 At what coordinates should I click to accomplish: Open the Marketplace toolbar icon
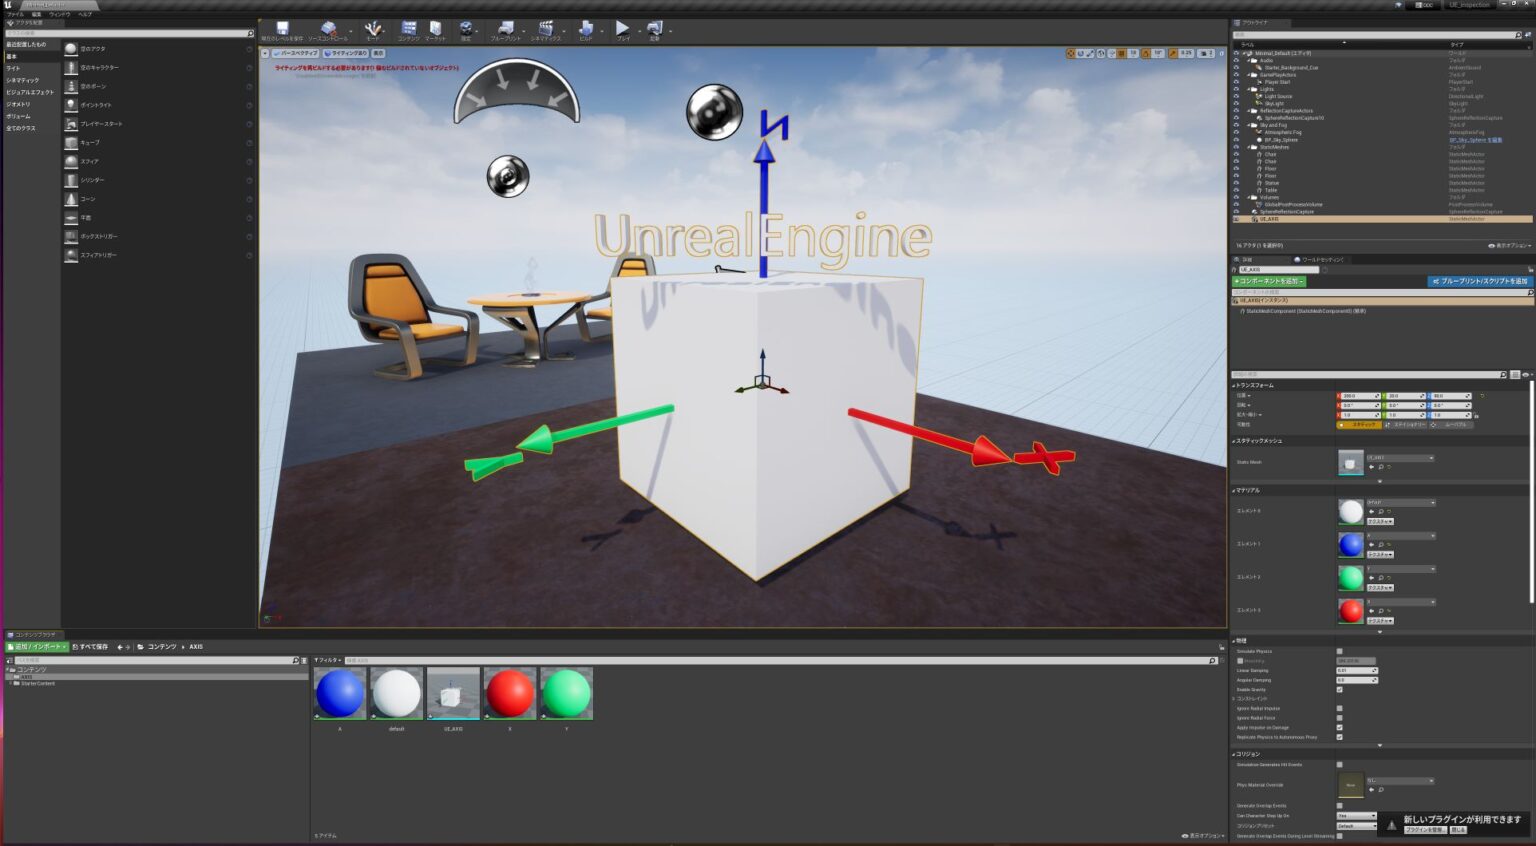click(435, 30)
